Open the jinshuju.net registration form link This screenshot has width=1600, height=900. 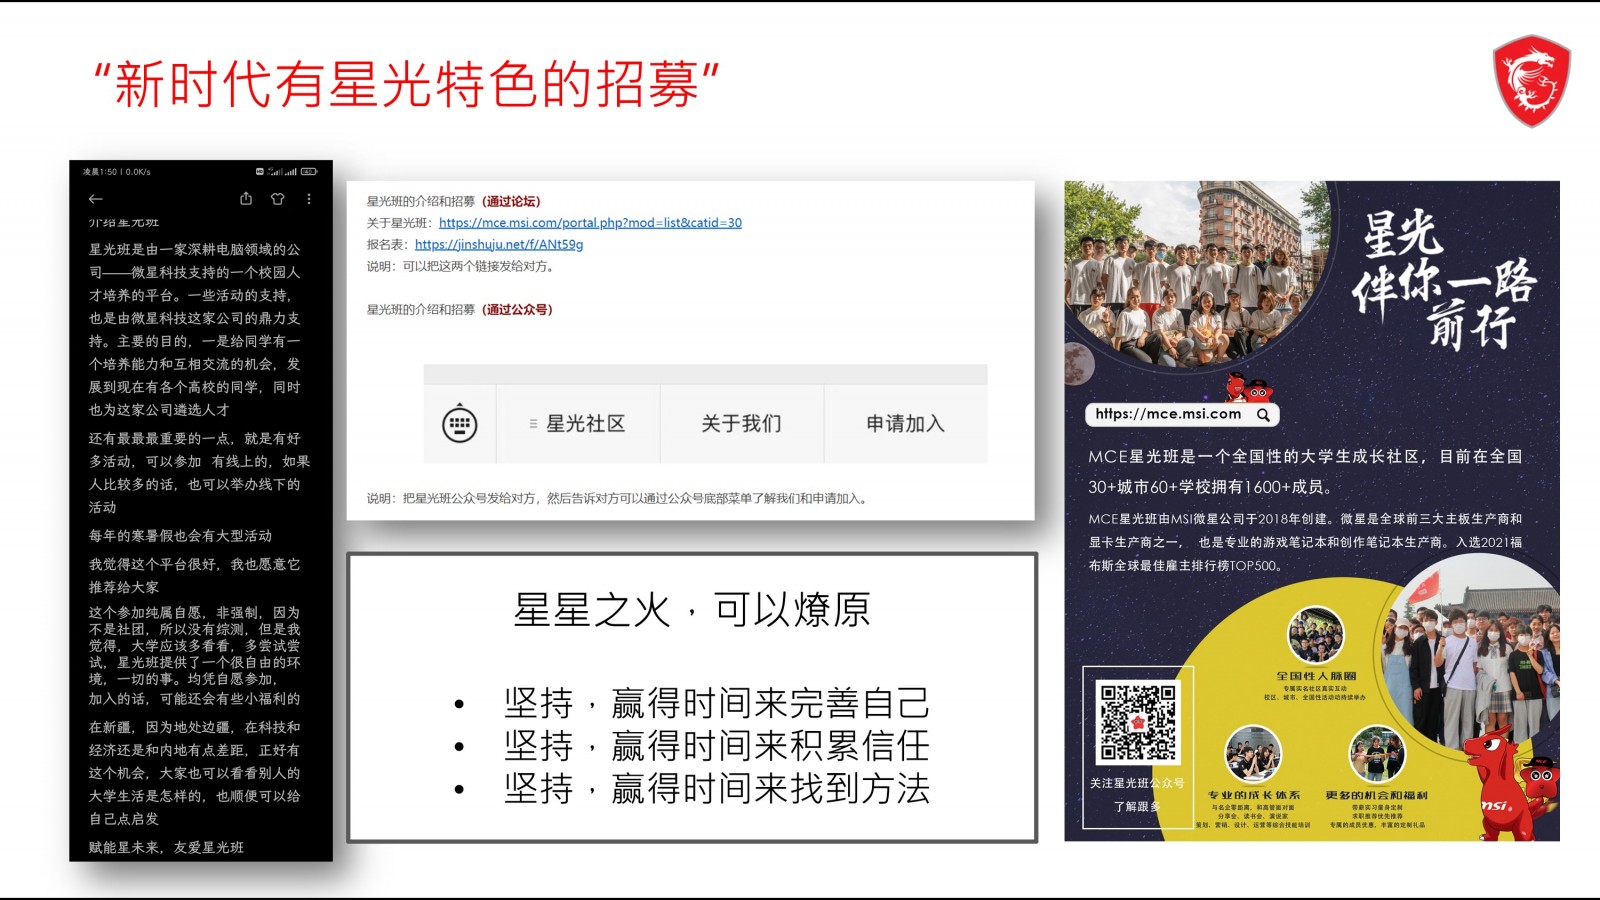pyautogui.click(x=499, y=244)
